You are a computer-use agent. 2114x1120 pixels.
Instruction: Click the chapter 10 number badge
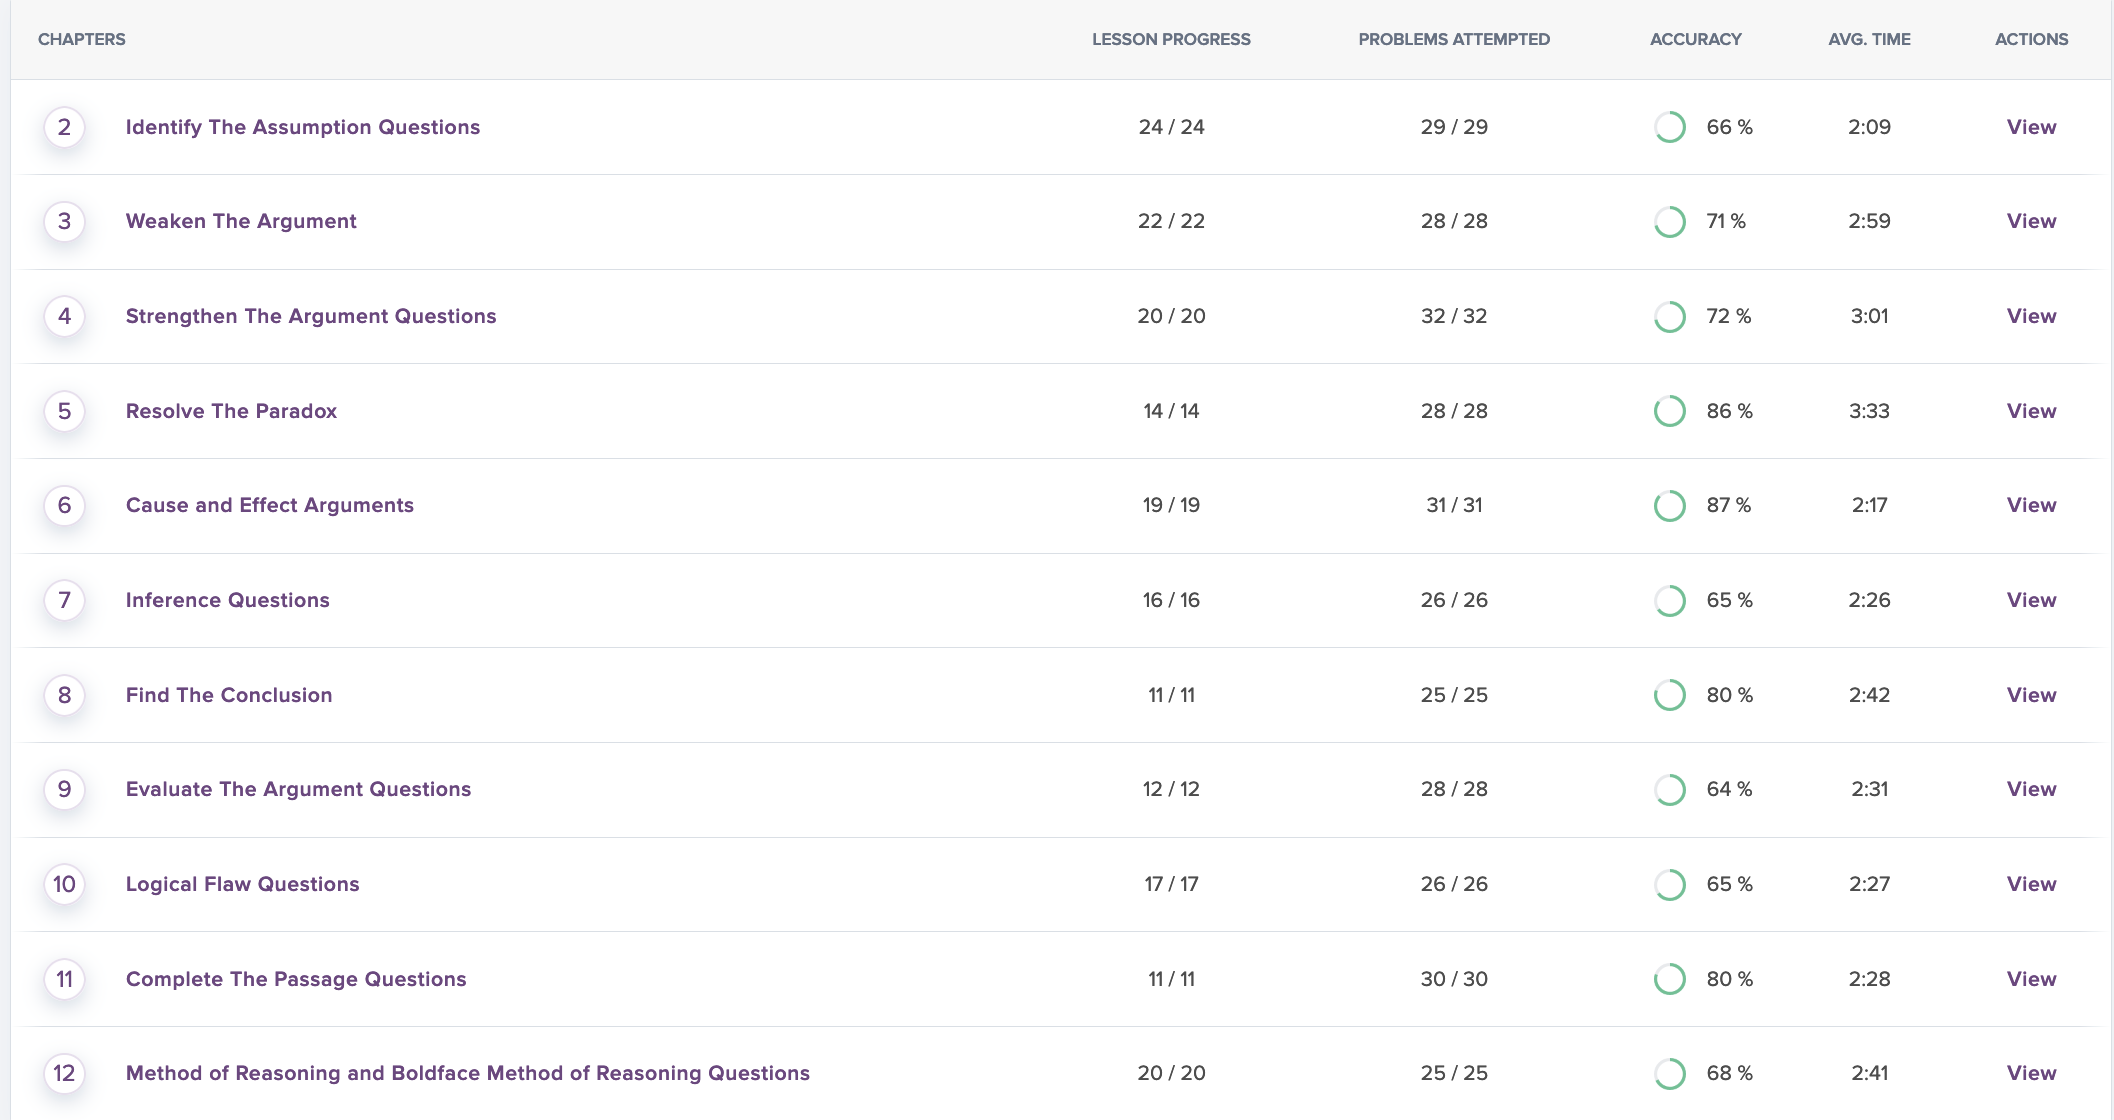point(65,884)
